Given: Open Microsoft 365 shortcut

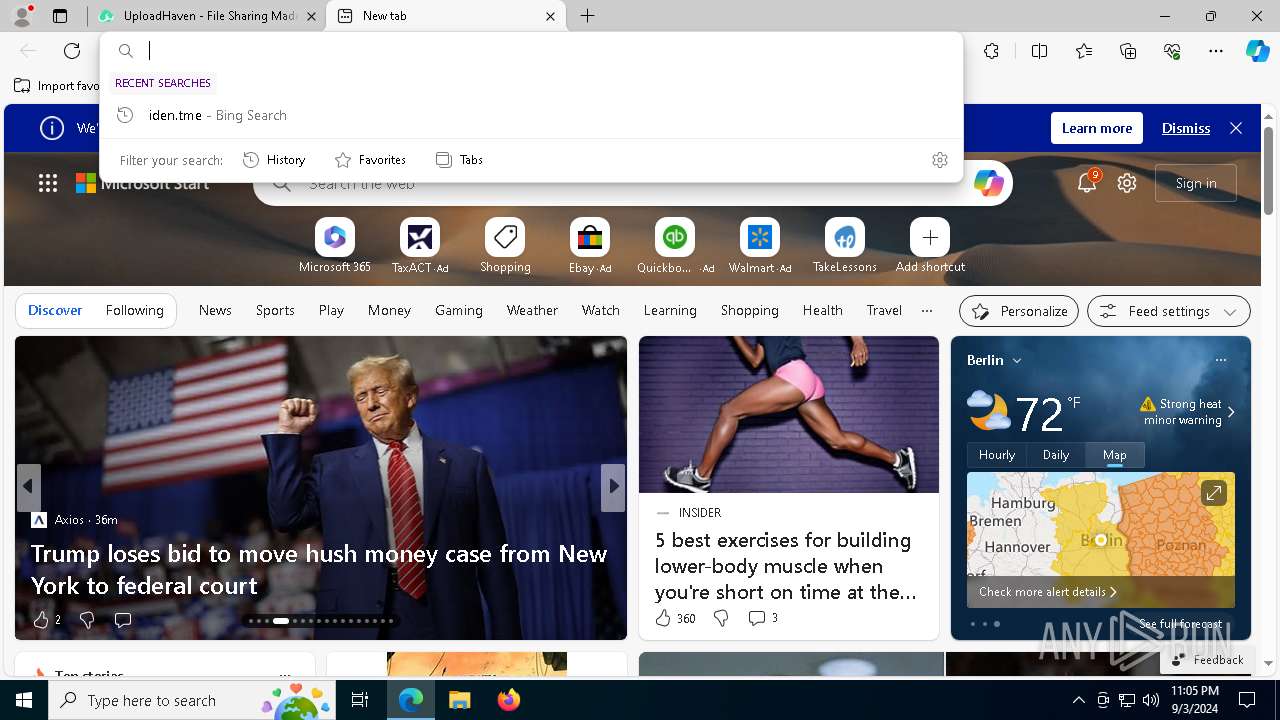Looking at the screenshot, I should [x=334, y=246].
